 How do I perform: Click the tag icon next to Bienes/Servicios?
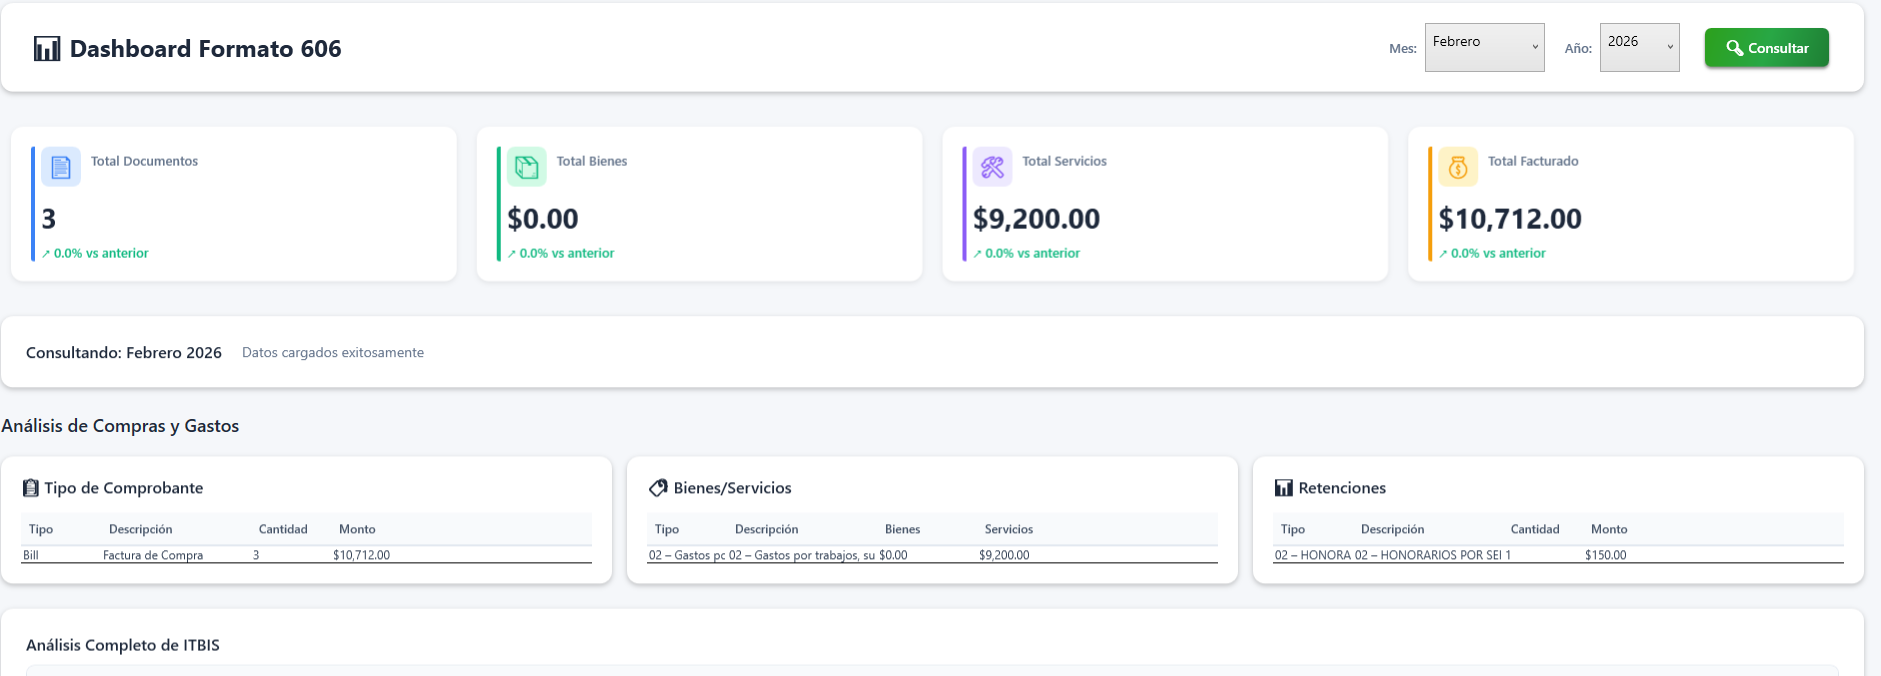[658, 488]
